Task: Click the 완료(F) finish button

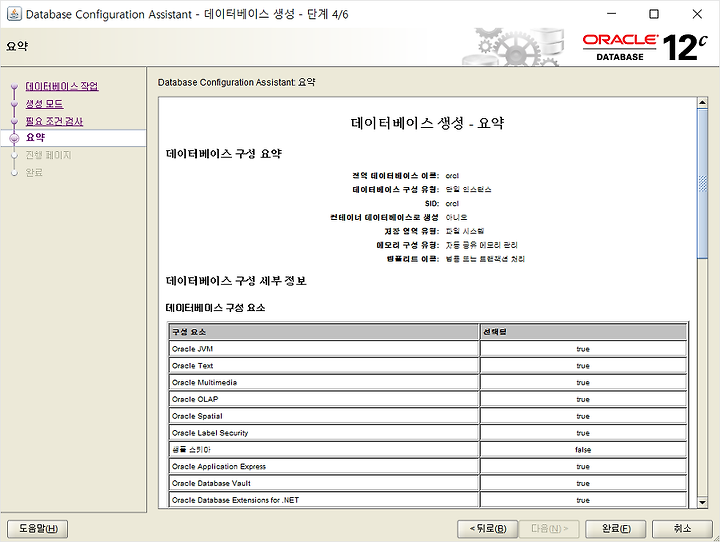Action: [616, 529]
